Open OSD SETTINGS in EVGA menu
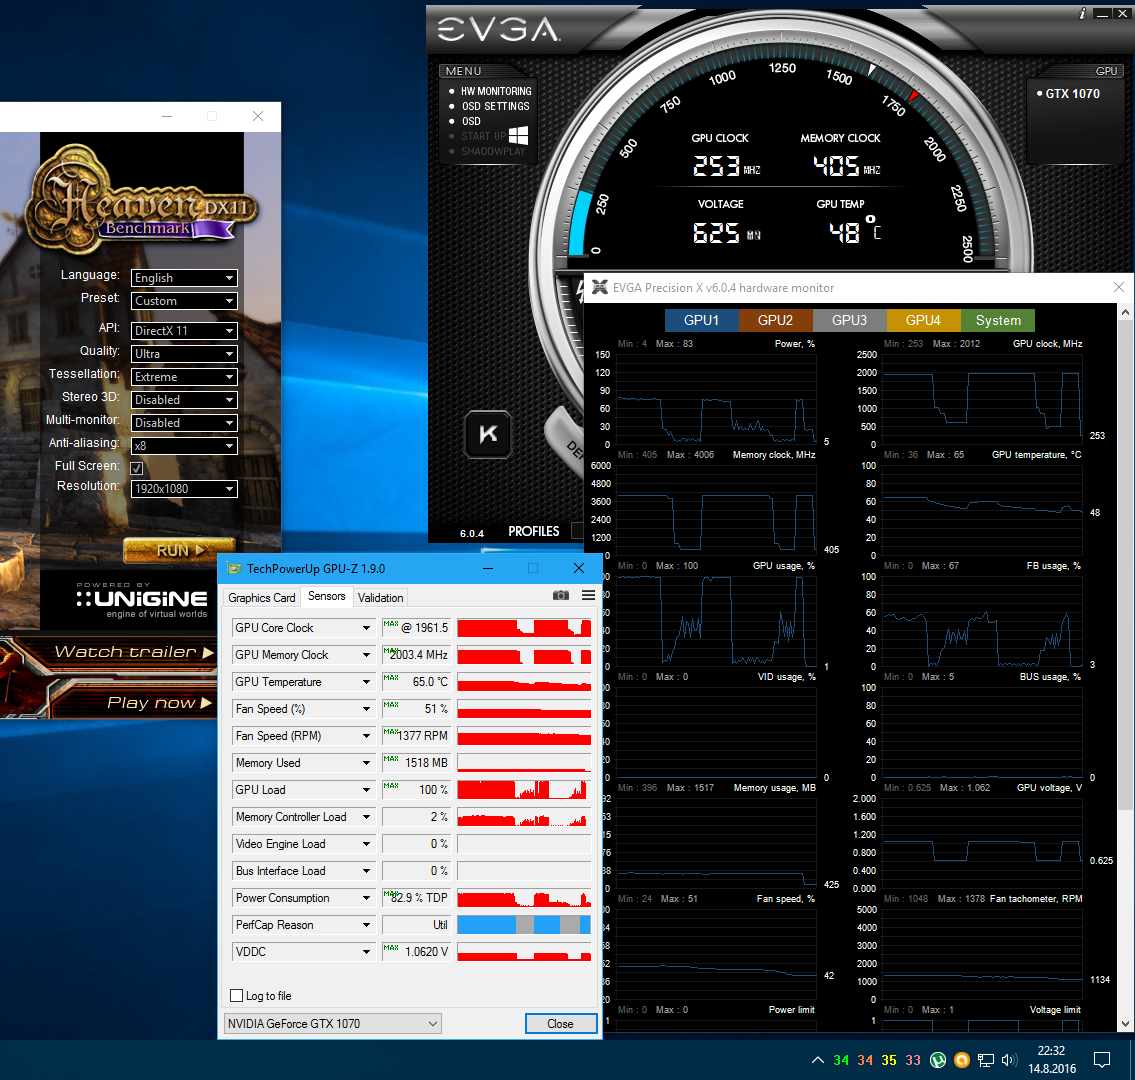This screenshot has width=1135, height=1080. 496,106
